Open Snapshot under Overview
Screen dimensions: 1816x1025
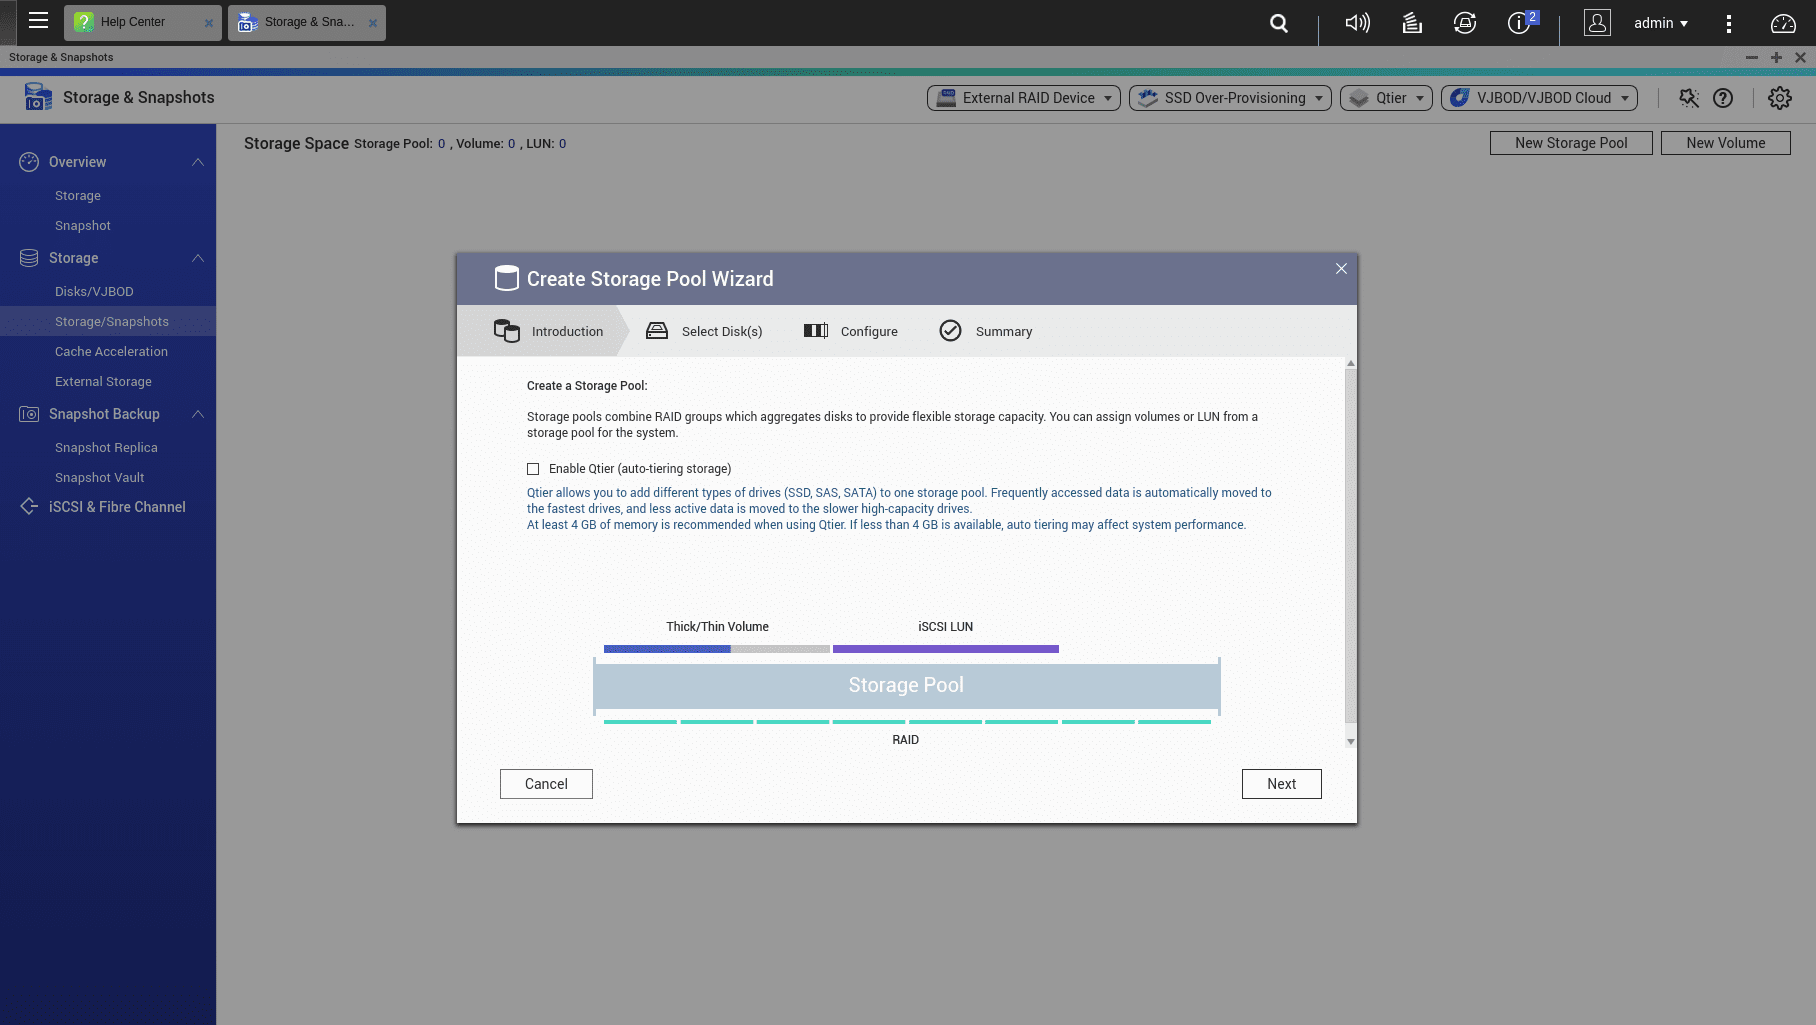point(83,226)
